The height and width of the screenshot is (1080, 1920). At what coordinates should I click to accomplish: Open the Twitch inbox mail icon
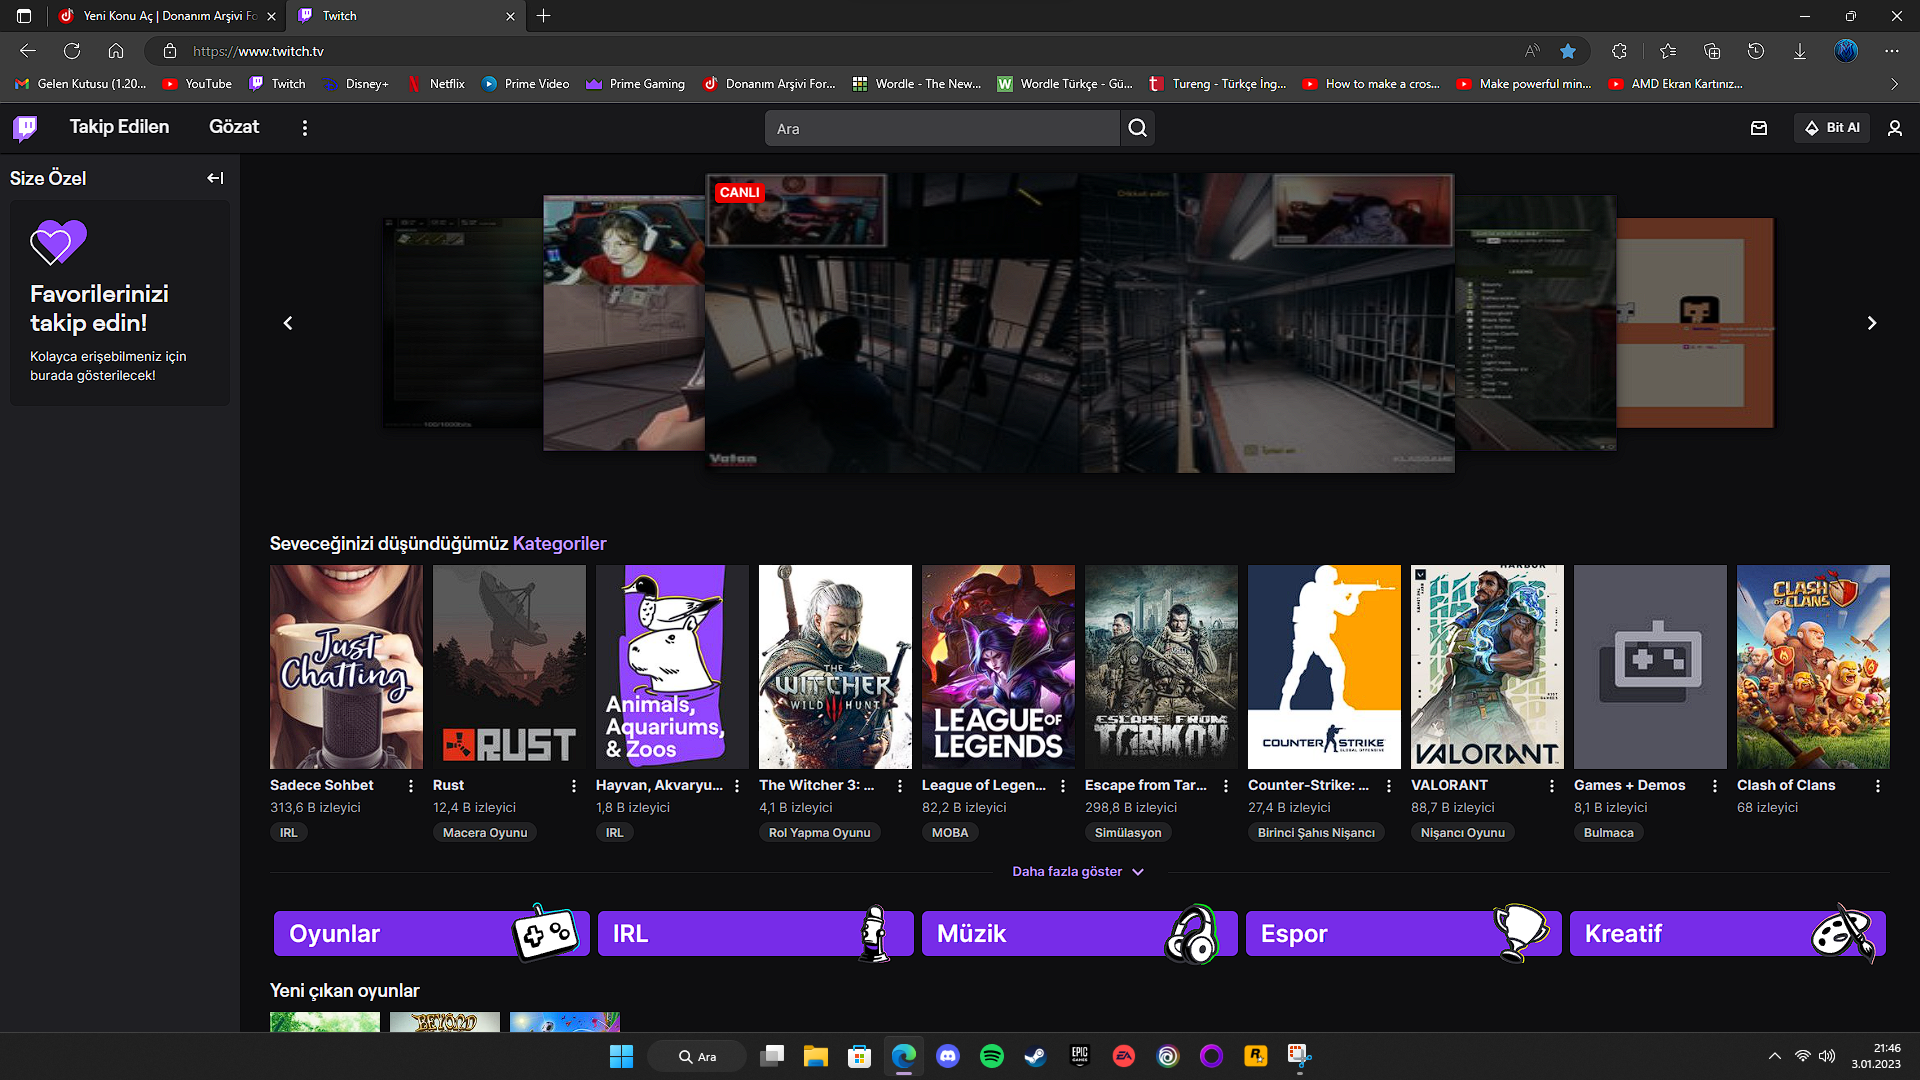tap(1759, 128)
